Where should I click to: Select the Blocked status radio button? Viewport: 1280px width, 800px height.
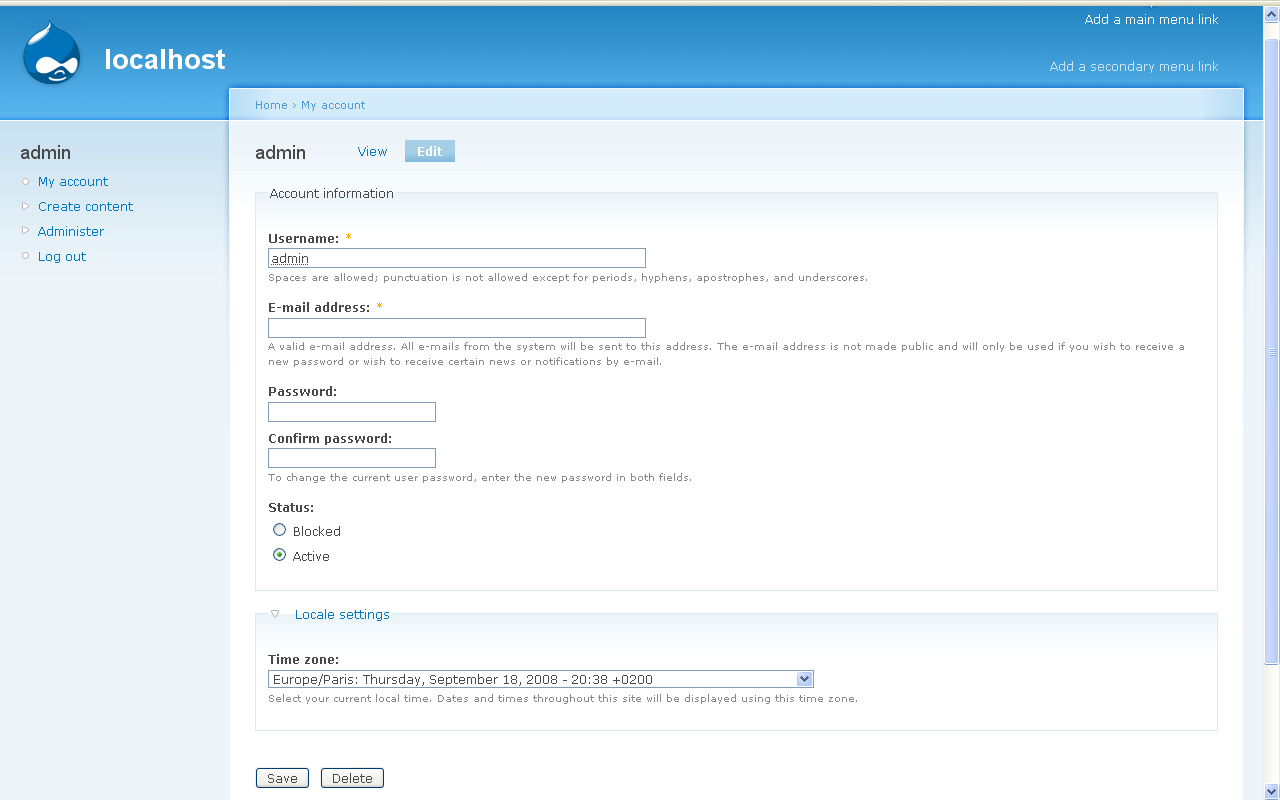tap(280, 530)
